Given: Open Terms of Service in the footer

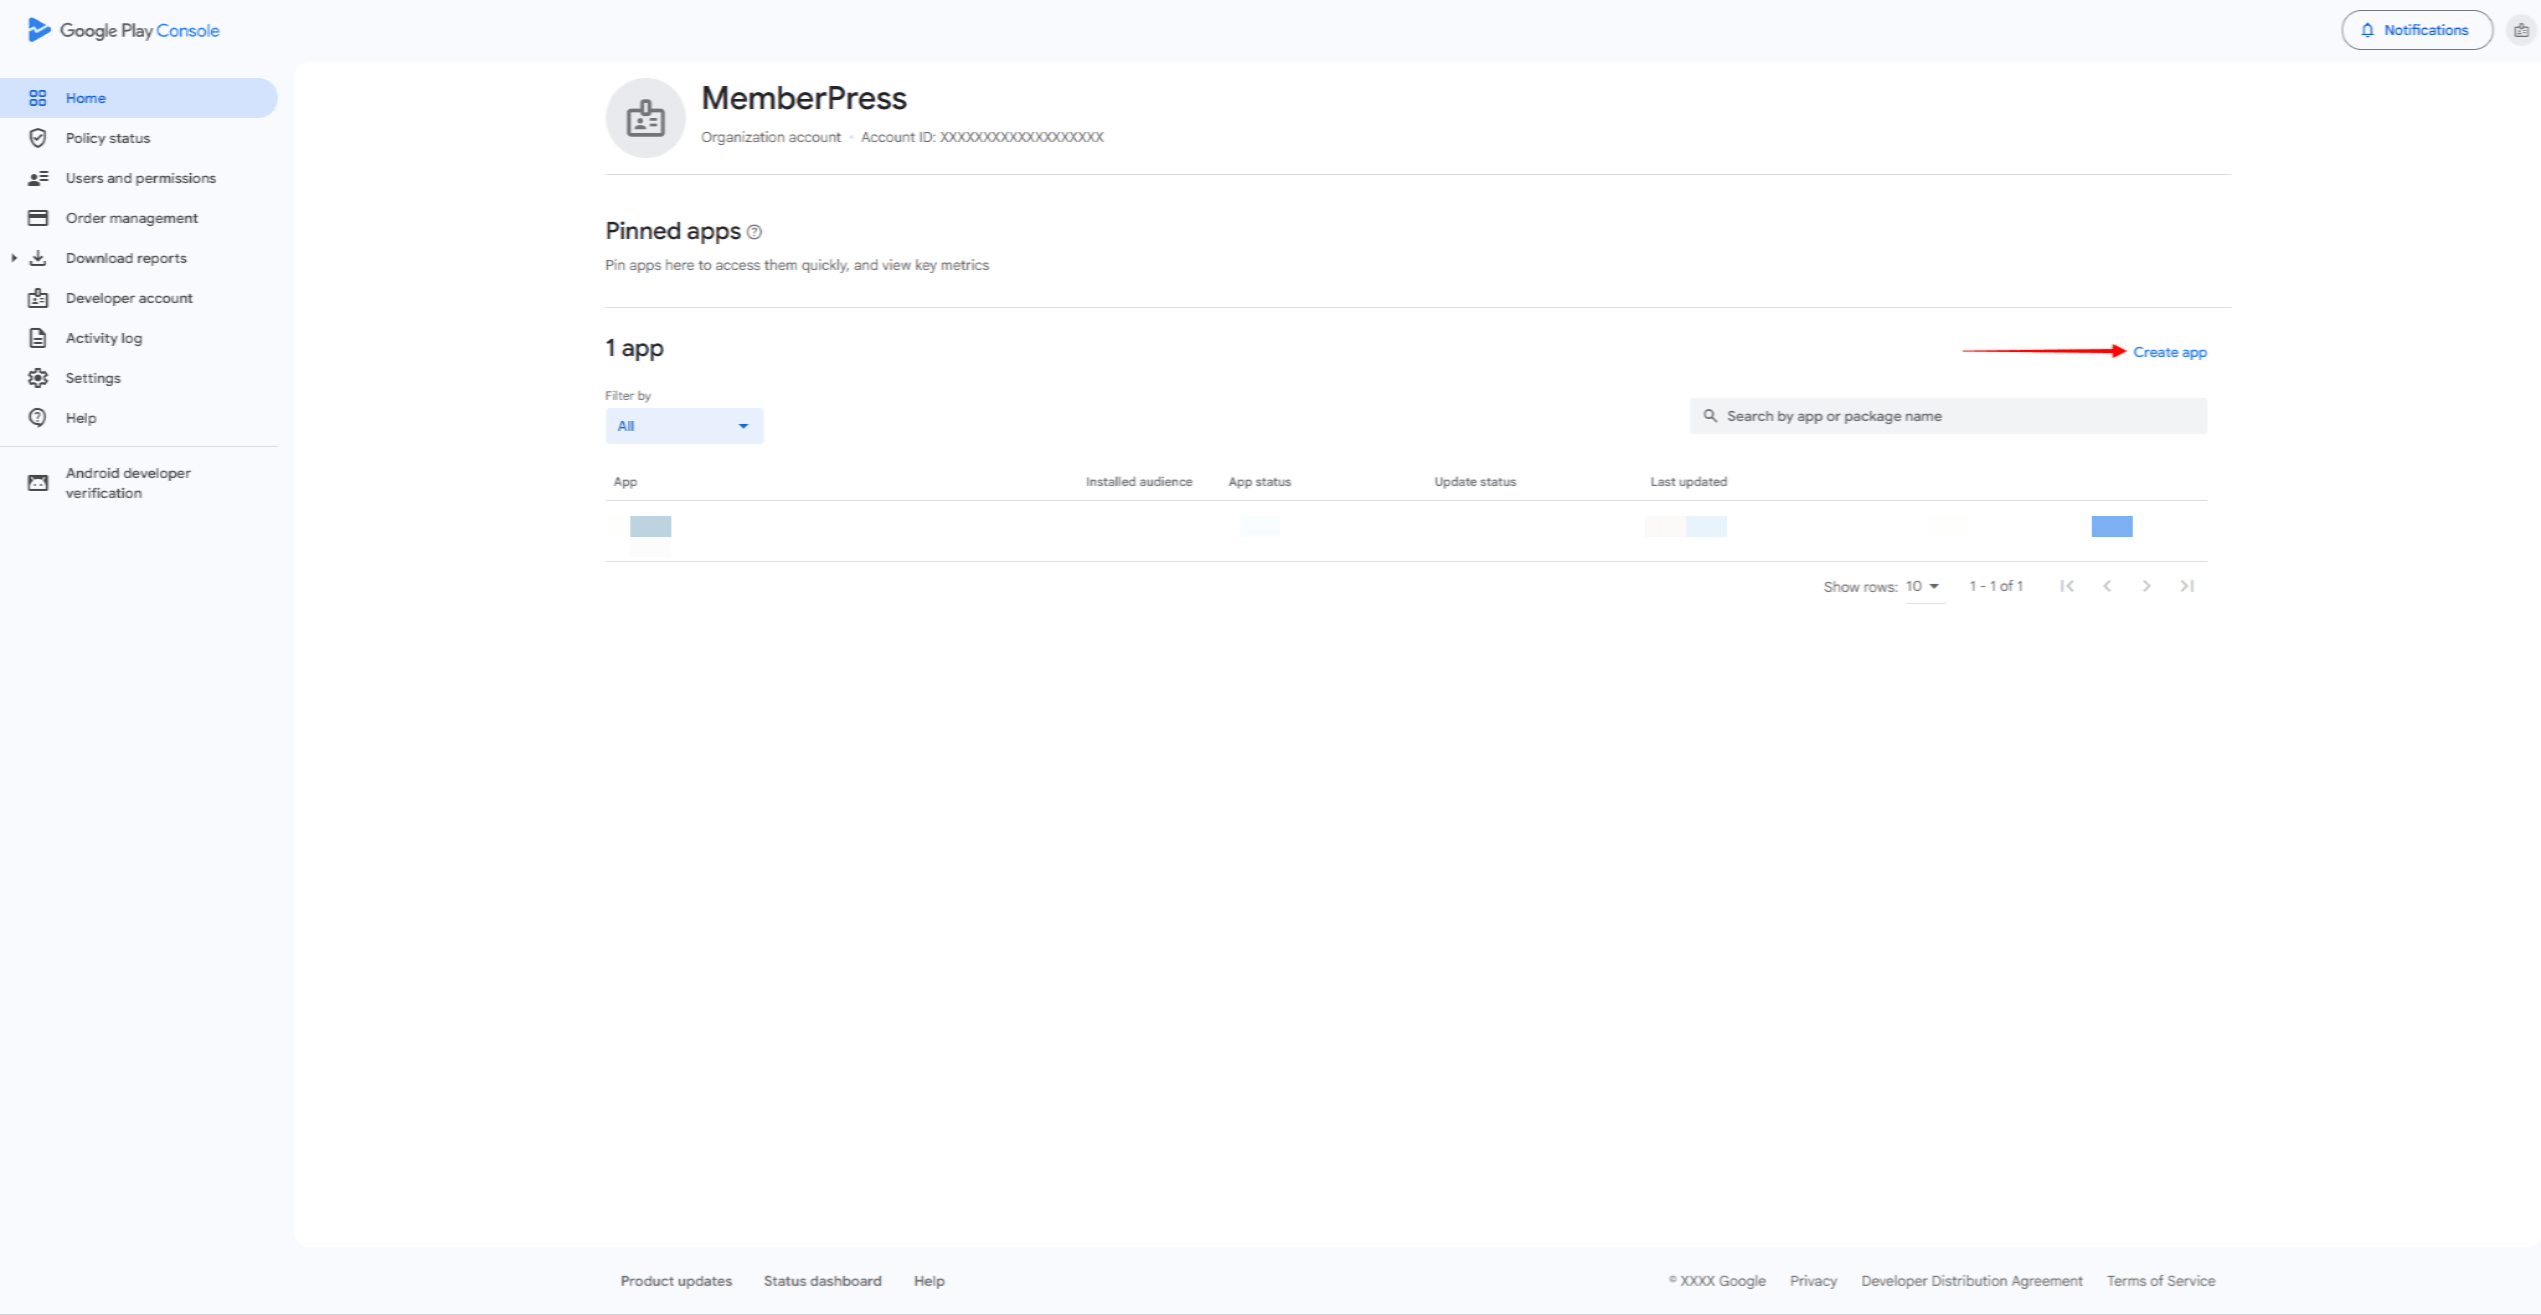Looking at the screenshot, I should (2160, 1280).
